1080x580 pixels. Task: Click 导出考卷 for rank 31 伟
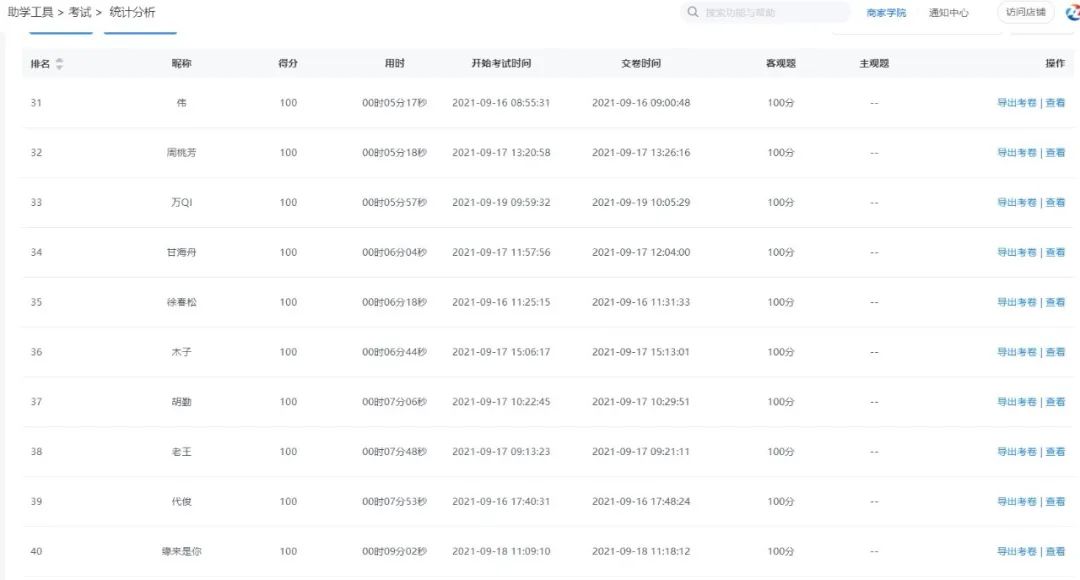click(x=1016, y=103)
